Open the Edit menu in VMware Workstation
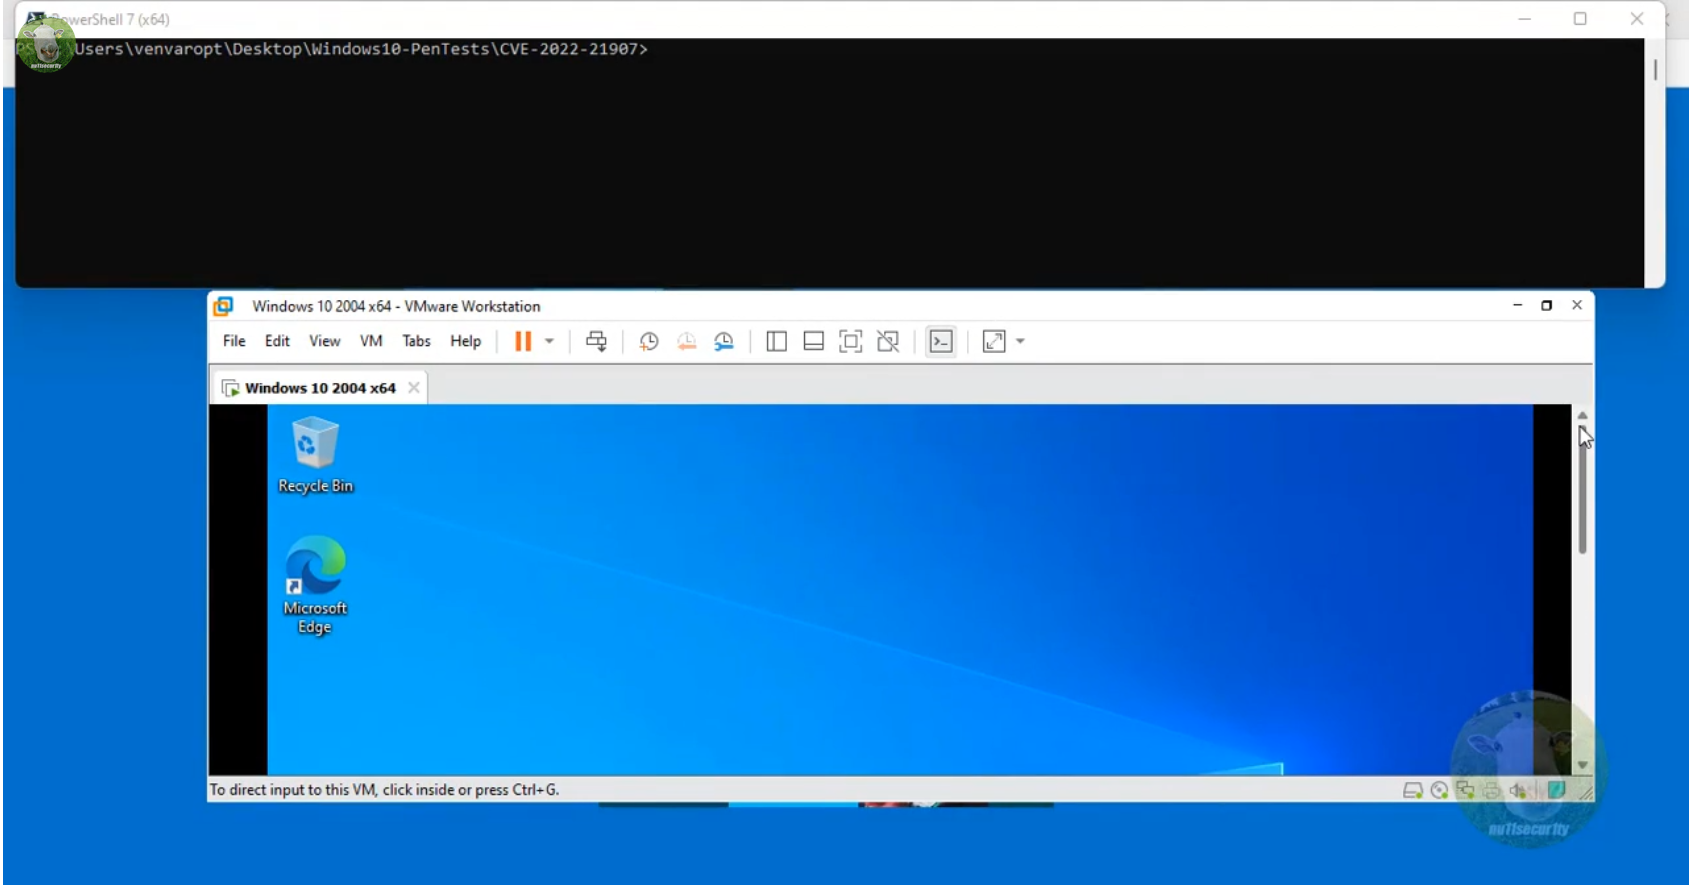Image resolution: width=1691 pixels, height=885 pixels. point(277,341)
